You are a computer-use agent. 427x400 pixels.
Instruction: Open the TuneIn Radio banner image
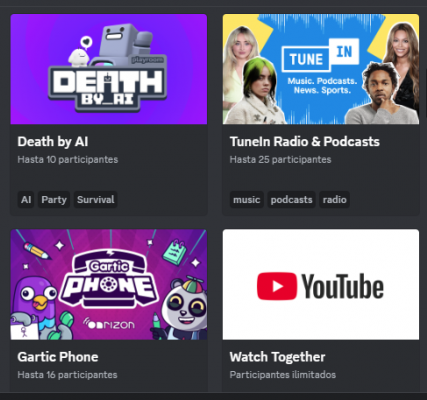tap(321, 69)
